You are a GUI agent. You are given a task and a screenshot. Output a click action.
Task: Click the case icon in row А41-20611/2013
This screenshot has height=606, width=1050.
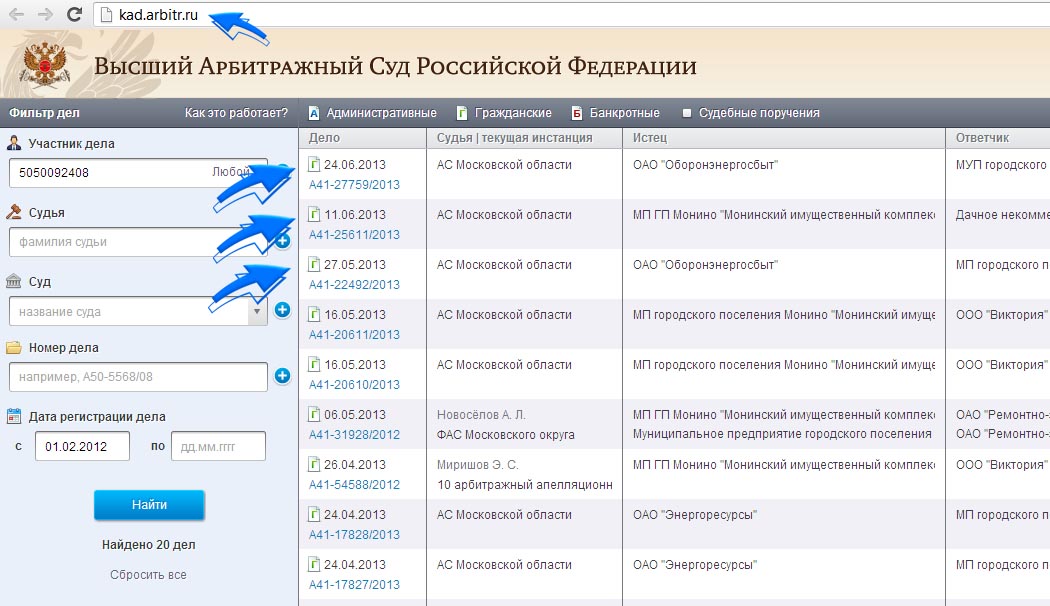tap(314, 314)
